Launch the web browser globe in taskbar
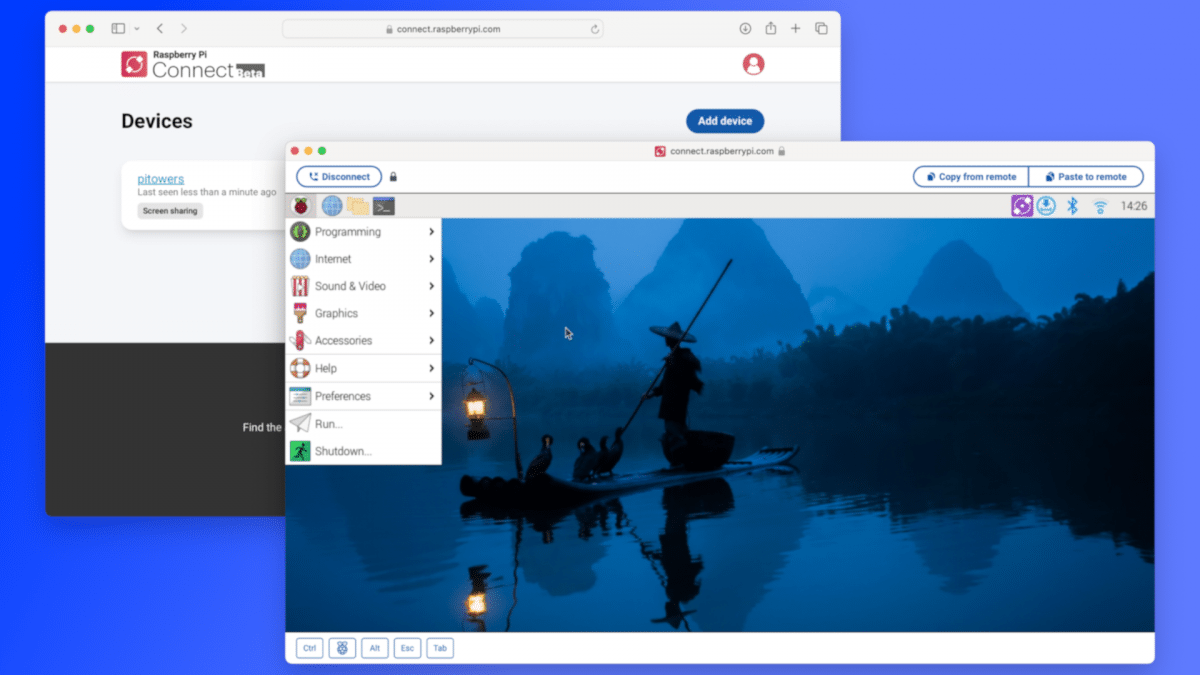The image size is (1200, 675). pyautogui.click(x=332, y=206)
